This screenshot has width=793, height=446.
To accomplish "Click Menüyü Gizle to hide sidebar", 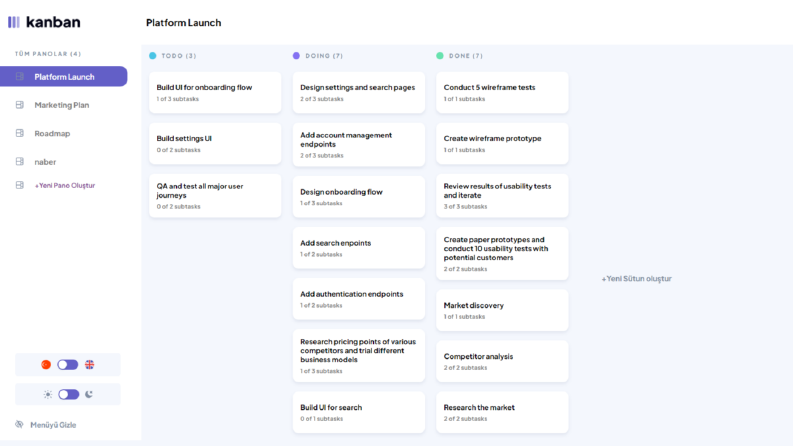I will coord(53,425).
